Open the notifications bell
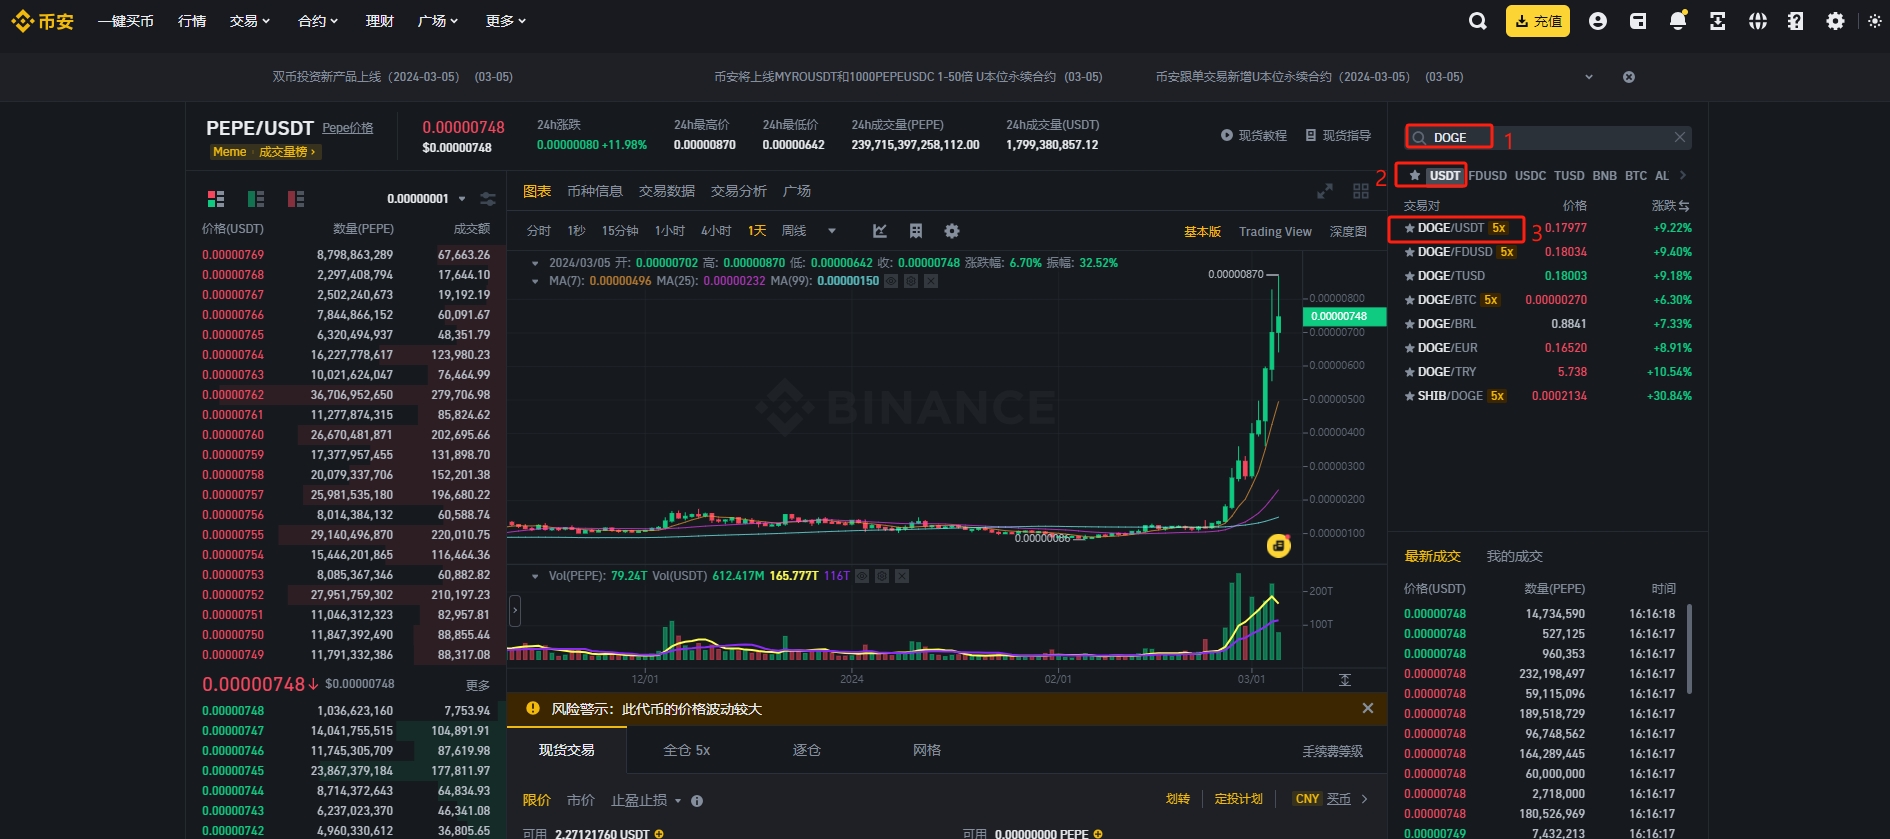The width and height of the screenshot is (1890, 839). click(x=1678, y=21)
